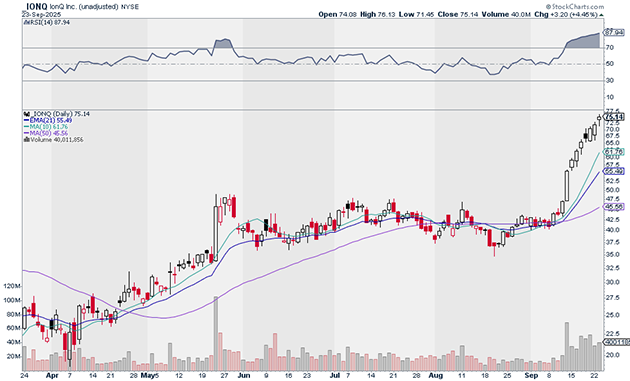Click the 10 label on the RSI axis

click(x=610, y=97)
